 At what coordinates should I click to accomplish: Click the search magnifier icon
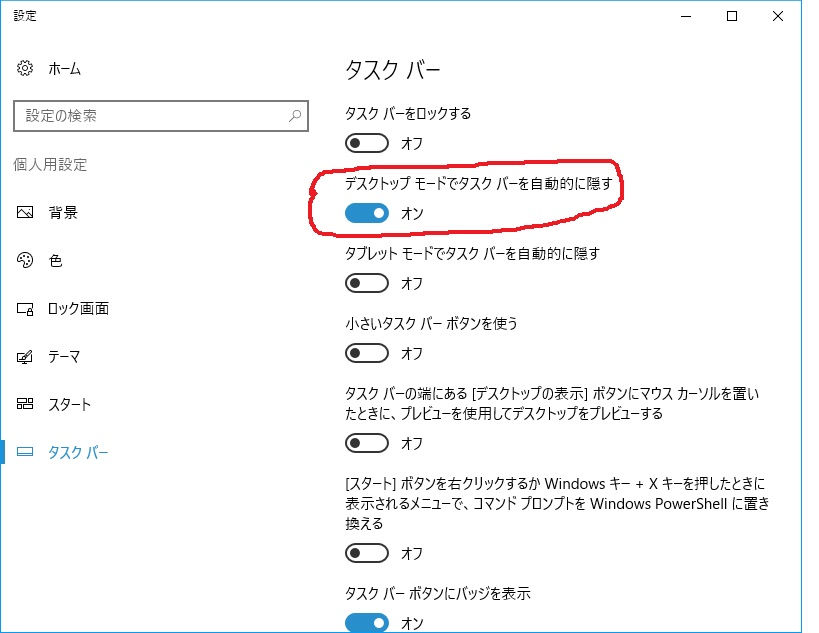(x=295, y=115)
